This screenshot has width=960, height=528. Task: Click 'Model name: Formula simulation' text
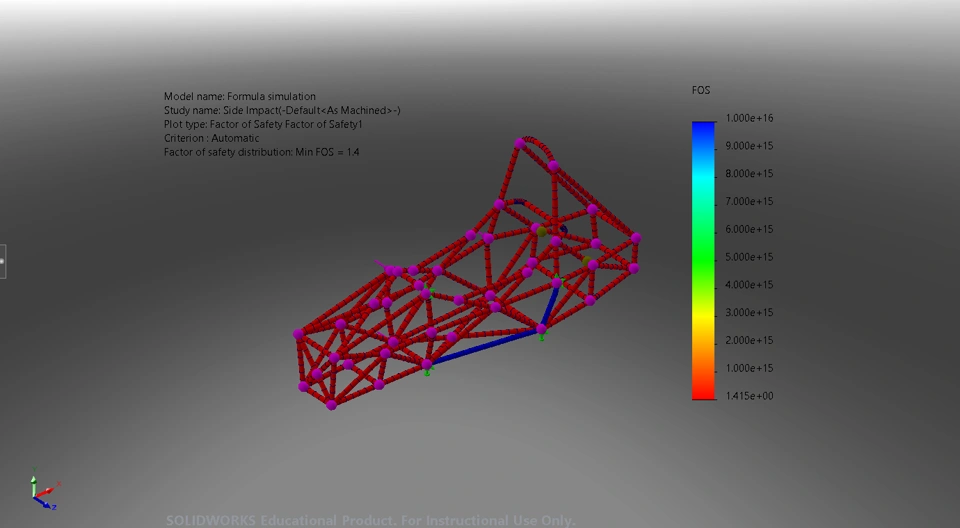tap(240, 96)
